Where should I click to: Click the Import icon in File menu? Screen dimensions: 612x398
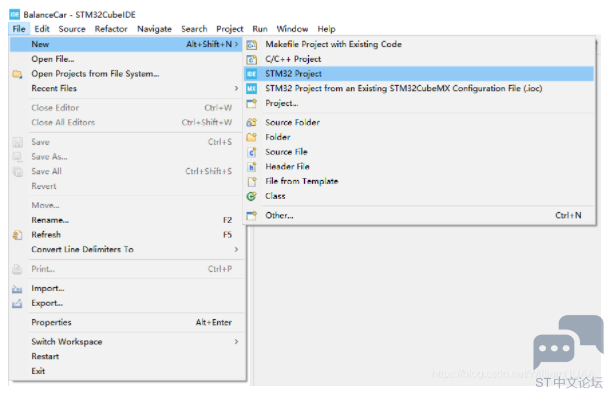[17, 289]
